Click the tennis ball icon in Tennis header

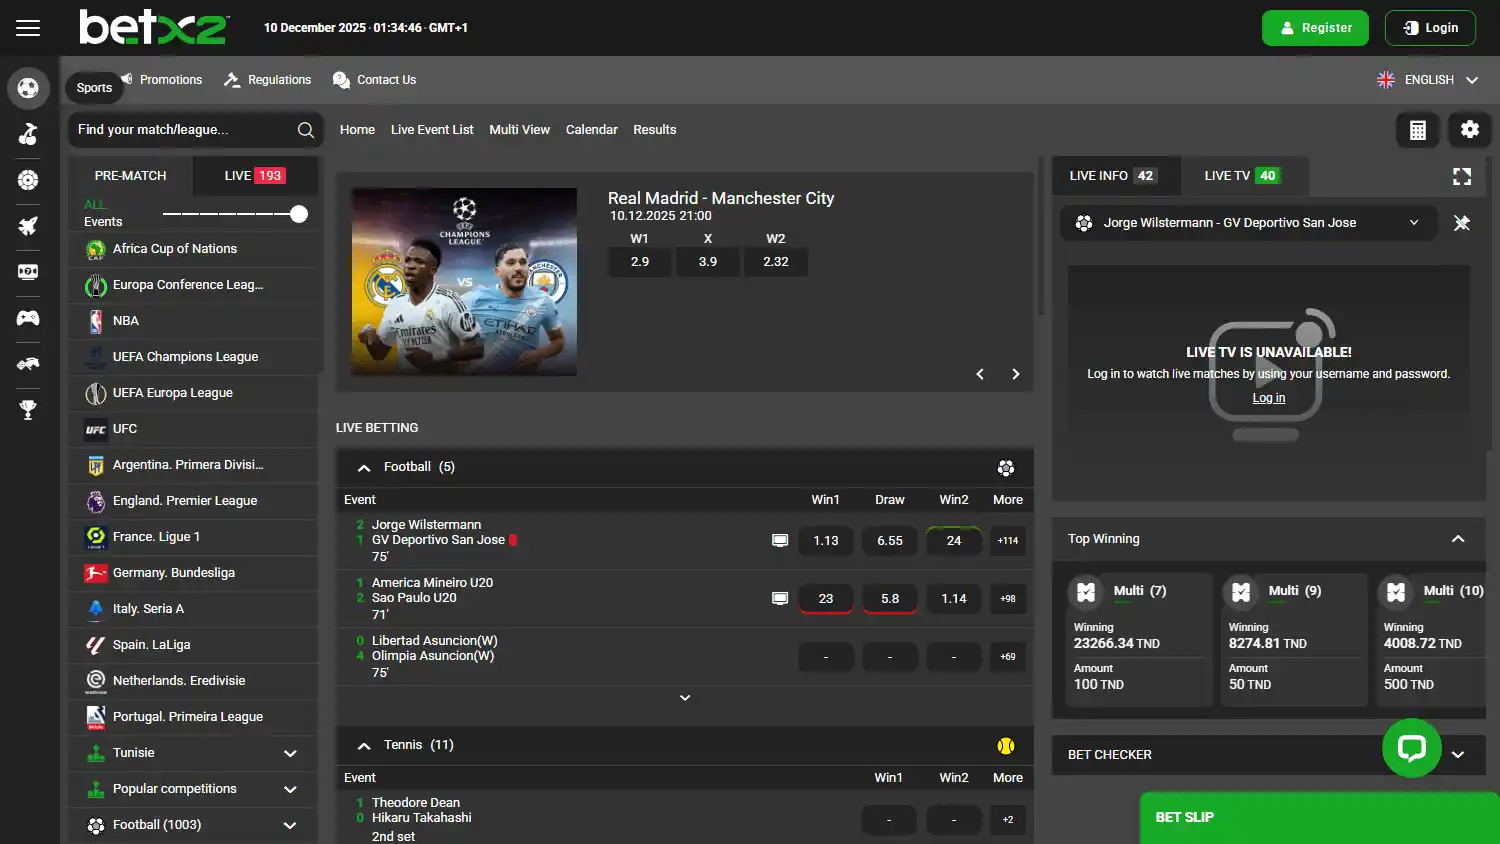1006,745
